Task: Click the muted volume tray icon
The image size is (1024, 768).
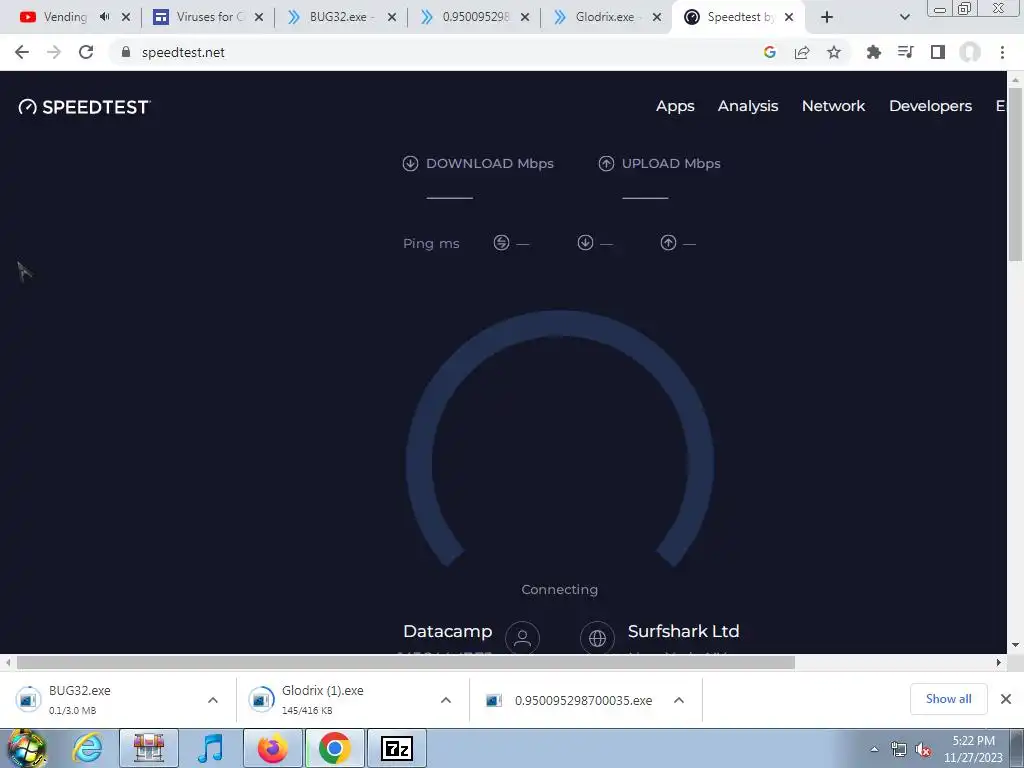Action: 923,750
